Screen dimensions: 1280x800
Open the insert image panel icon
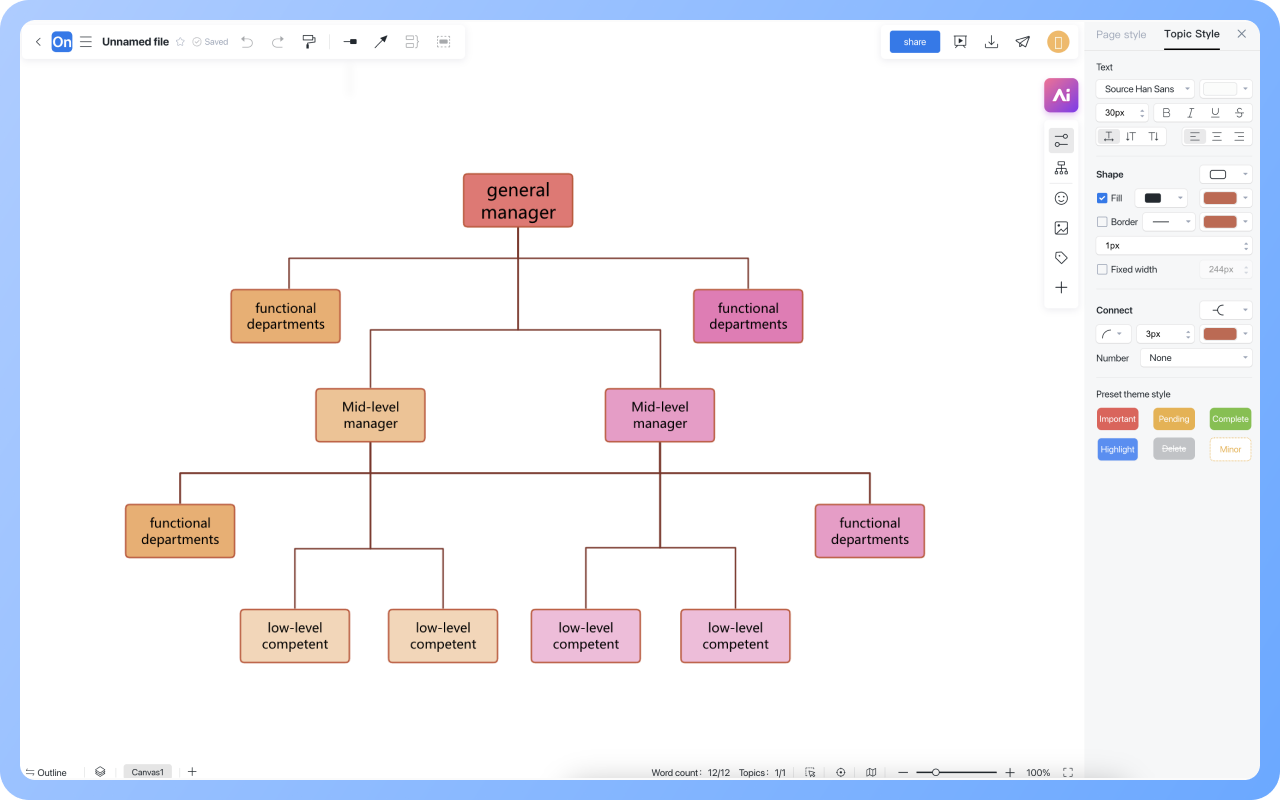click(1061, 228)
